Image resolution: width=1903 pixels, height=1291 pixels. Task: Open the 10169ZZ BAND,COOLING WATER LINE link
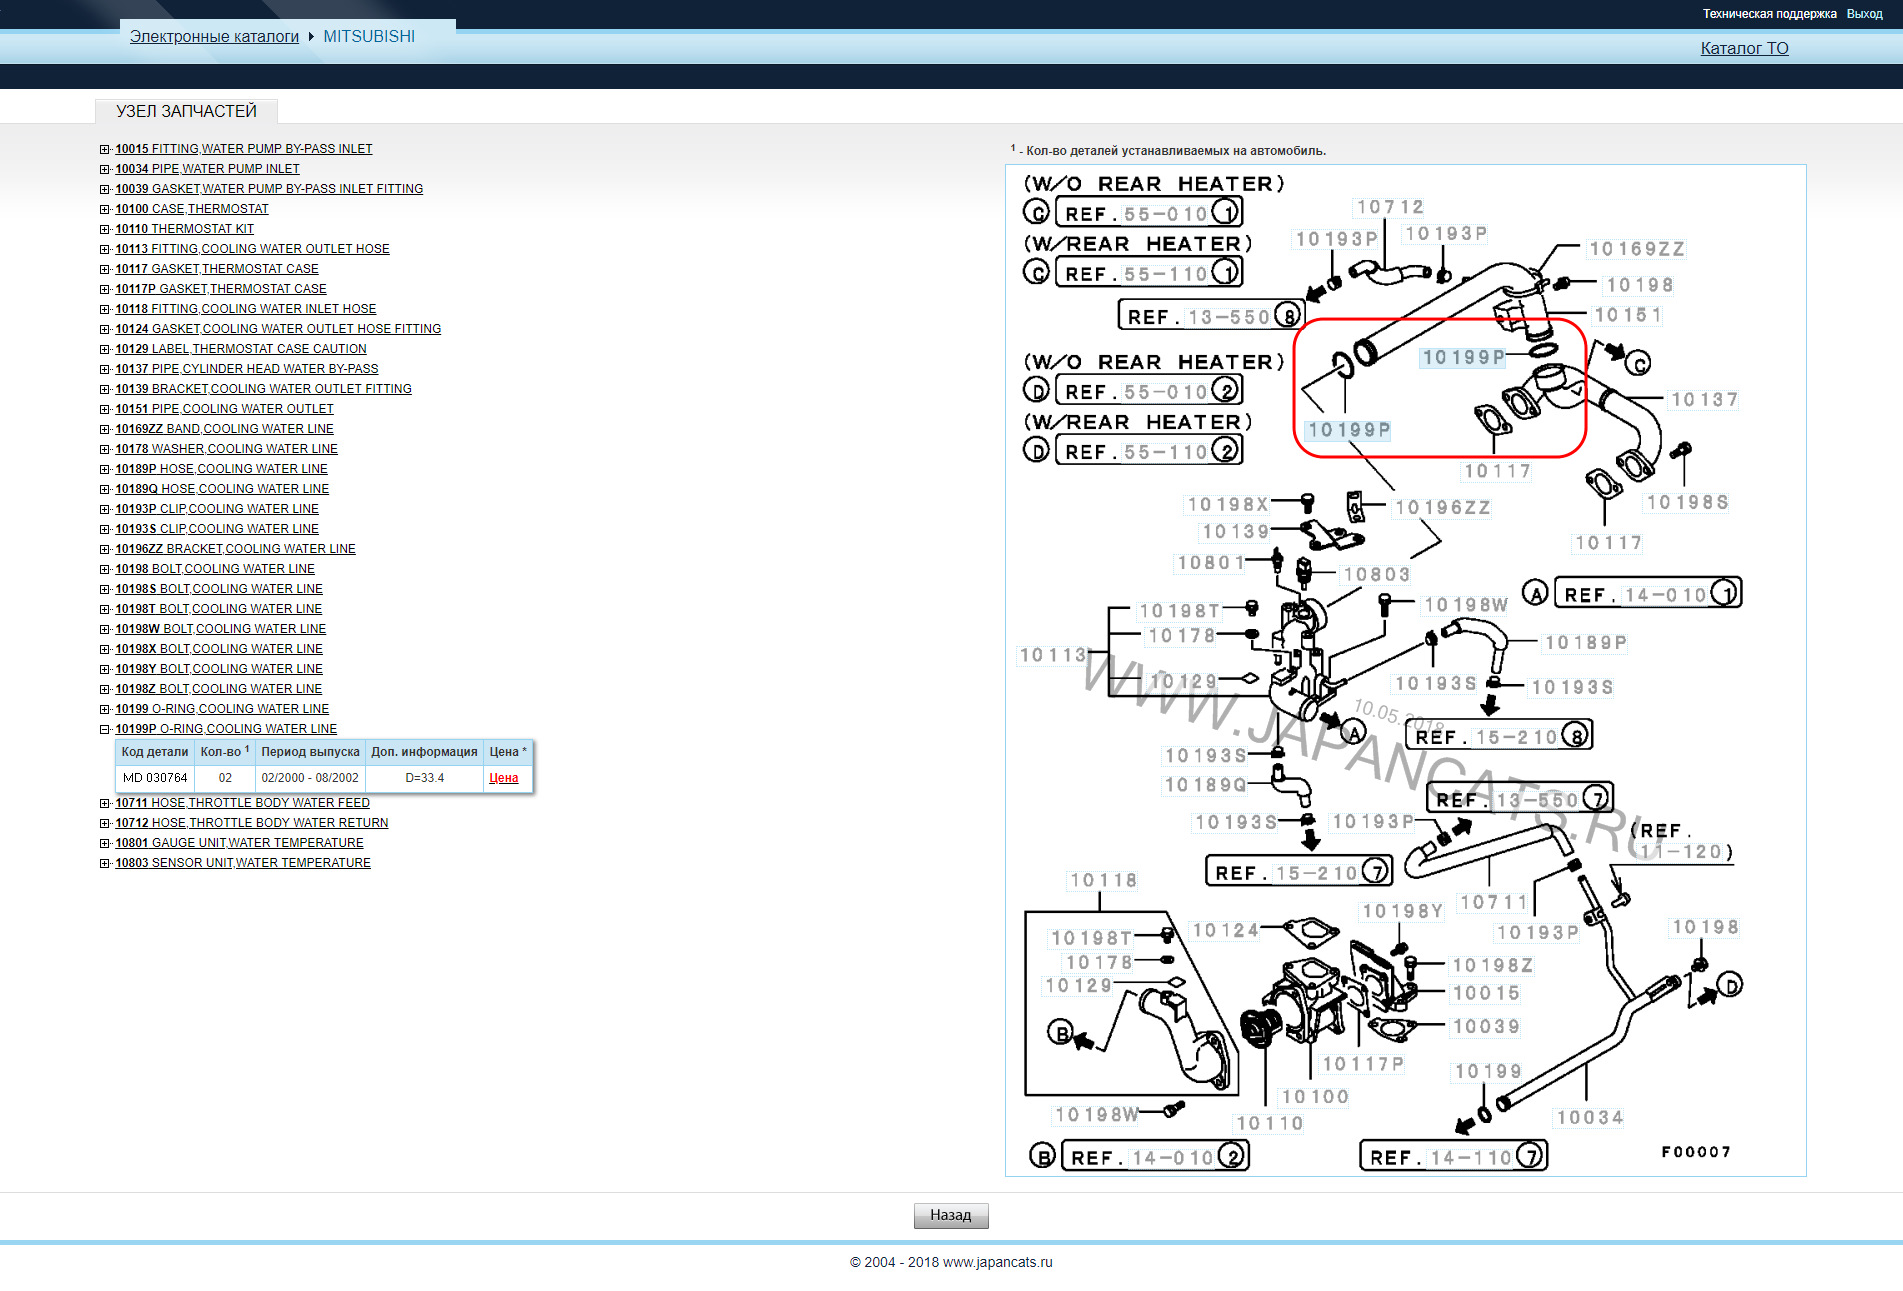point(224,429)
